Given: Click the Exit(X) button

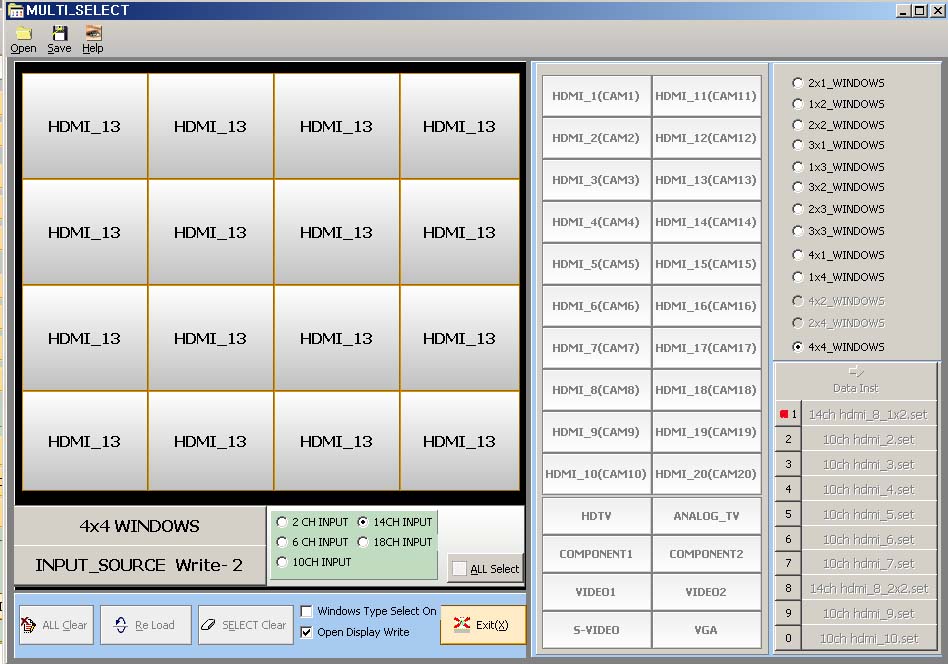Looking at the screenshot, I should 483,625.
